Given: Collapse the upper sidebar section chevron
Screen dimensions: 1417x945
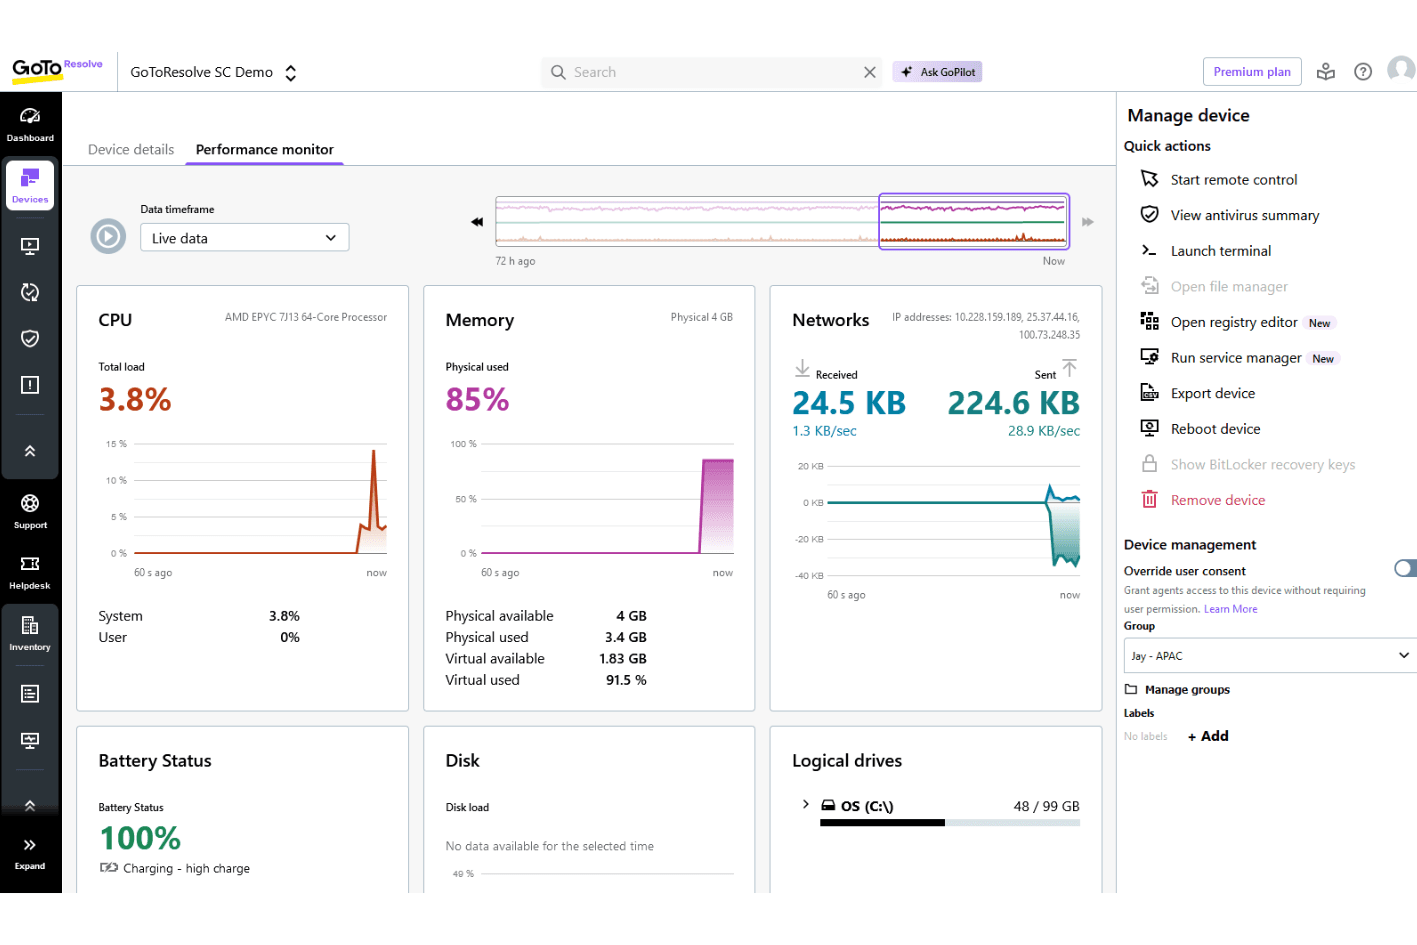Looking at the screenshot, I should click(x=30, y=451).
